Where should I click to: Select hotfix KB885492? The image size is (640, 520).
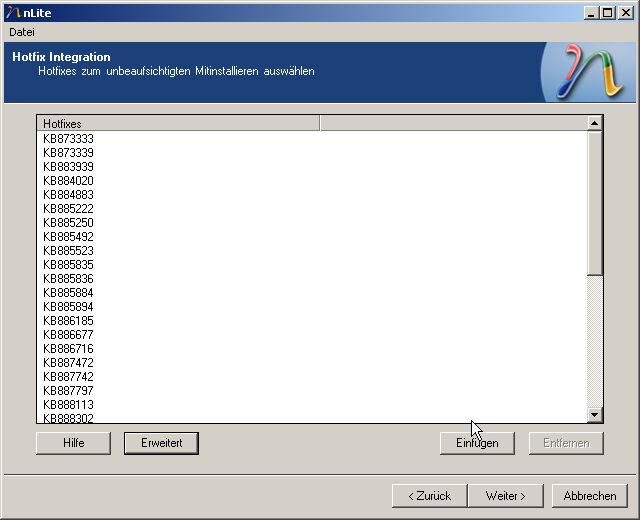click(68, 237)
